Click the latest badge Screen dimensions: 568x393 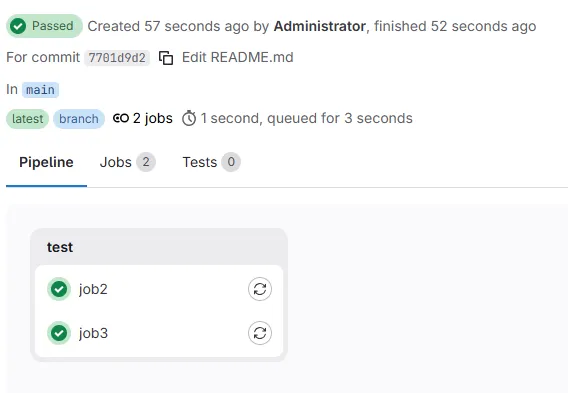(28, 119)
